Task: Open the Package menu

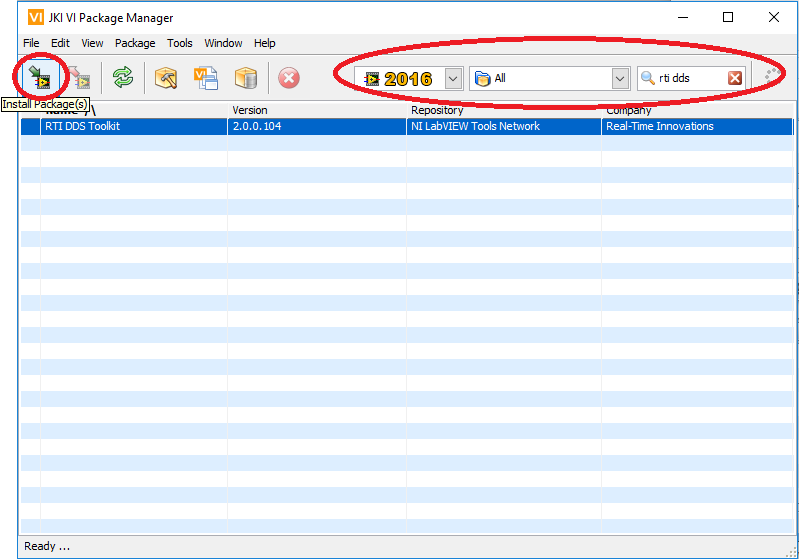Action: click(x=135, y=43)
